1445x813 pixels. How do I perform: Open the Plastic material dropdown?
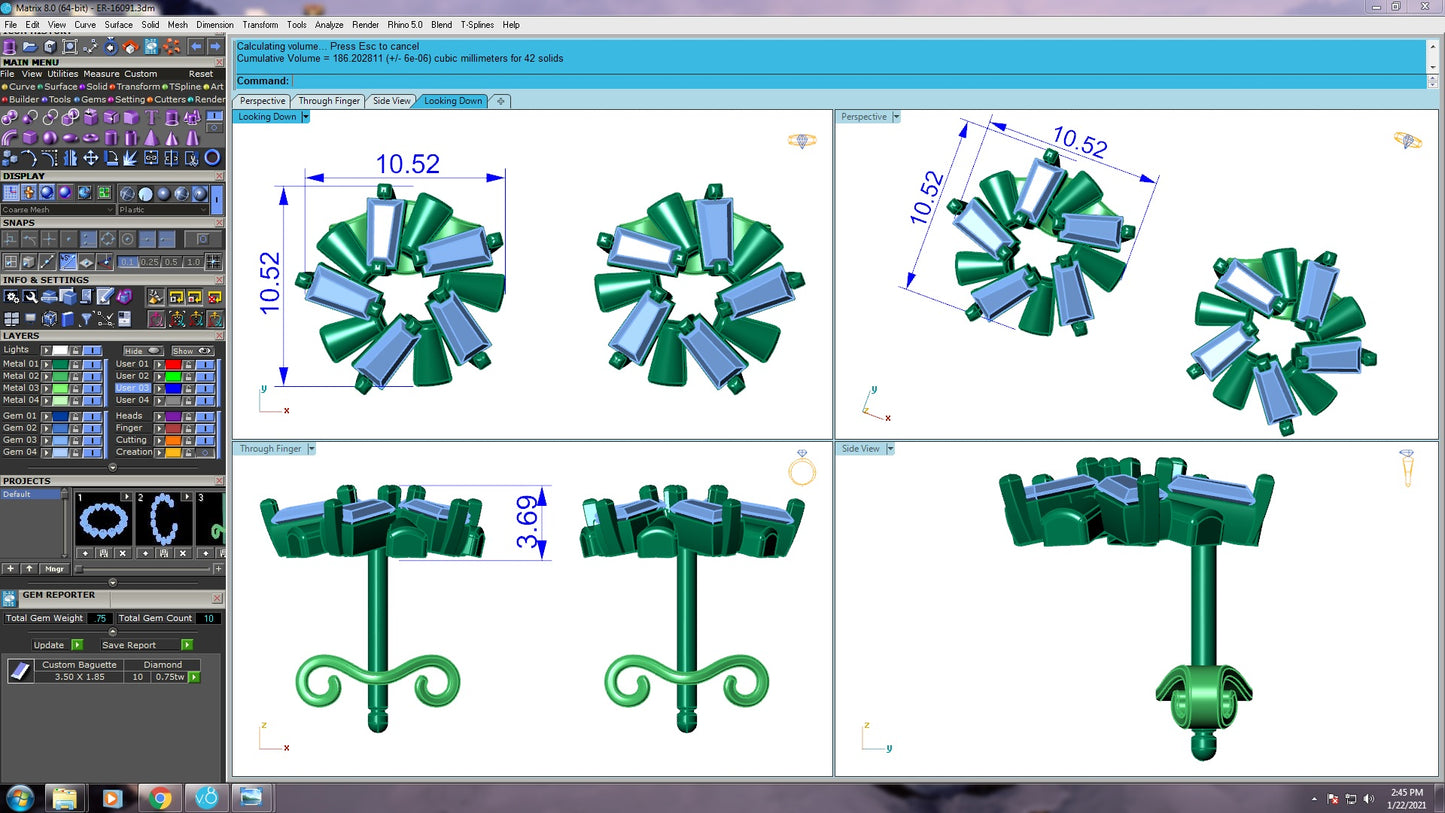[x=162, y=210]
